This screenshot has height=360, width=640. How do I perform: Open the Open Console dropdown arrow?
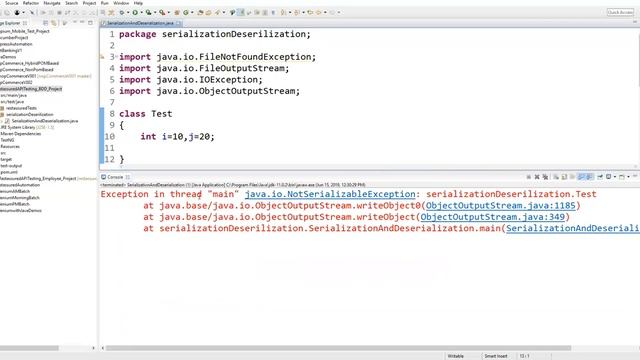629,177
